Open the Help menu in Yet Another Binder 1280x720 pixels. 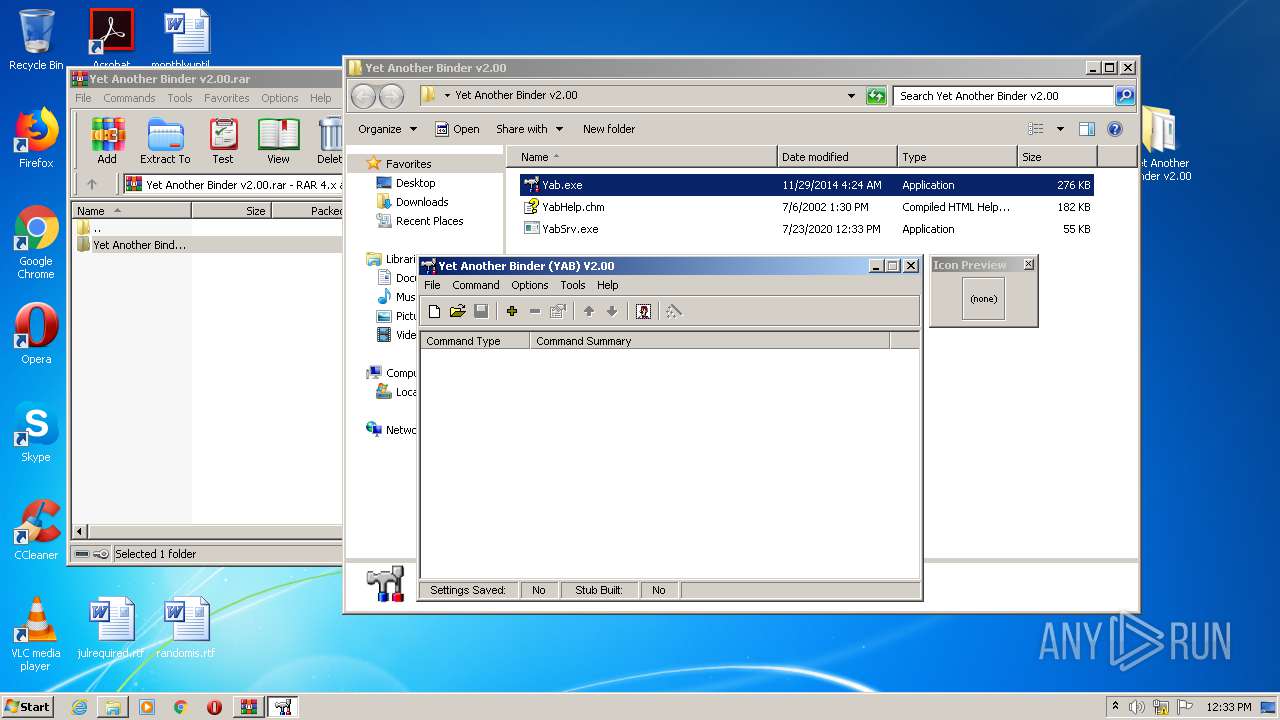[608, 285]
